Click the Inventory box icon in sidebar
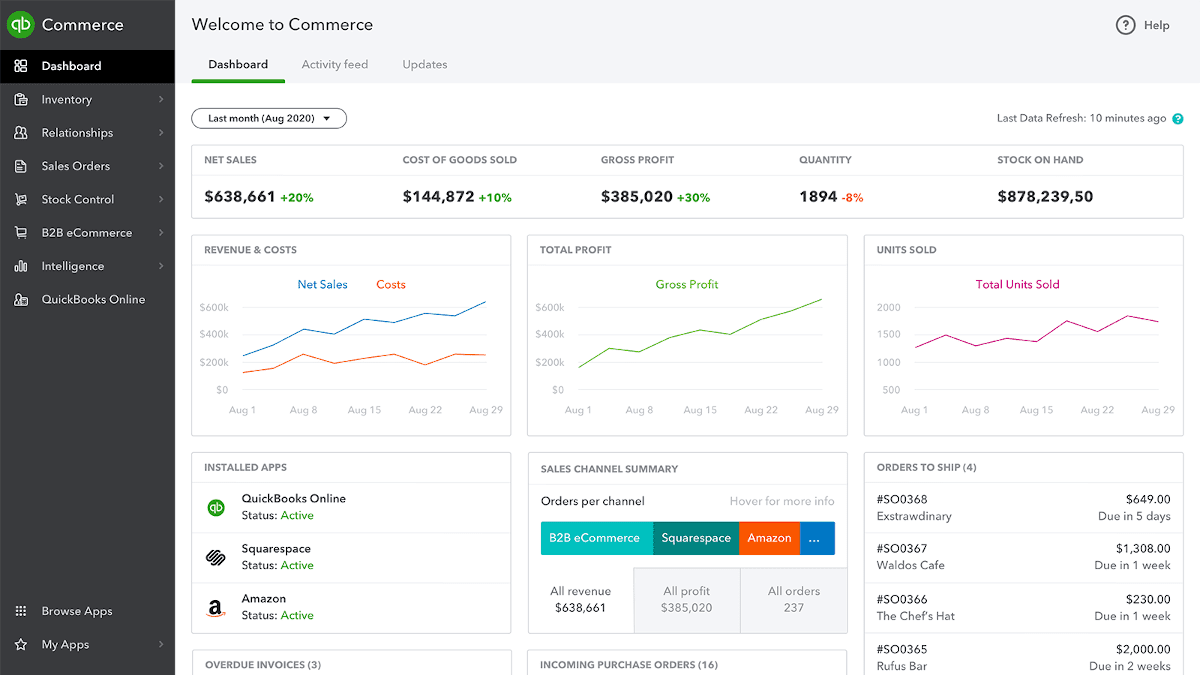The image size is (1200, 675). [x=21, y=100]
